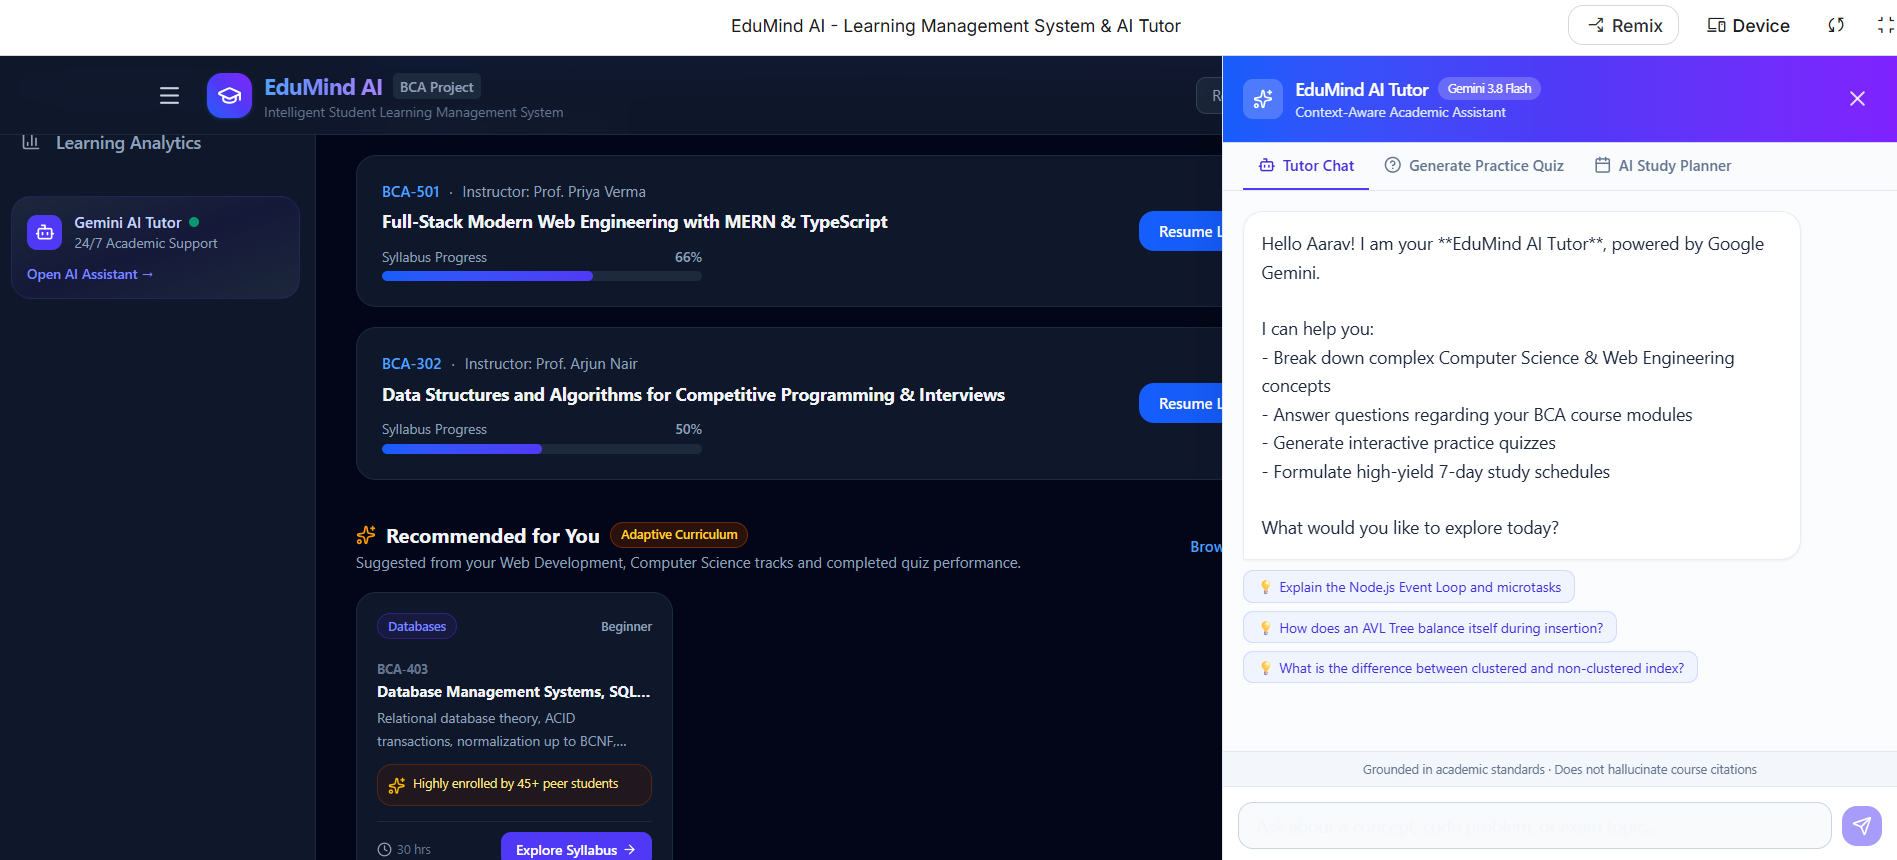Click Instructor: Prof. Priya Verma text
This screenshot has width=1897, height=860.
pyautogui.click(x=554, y=192)
